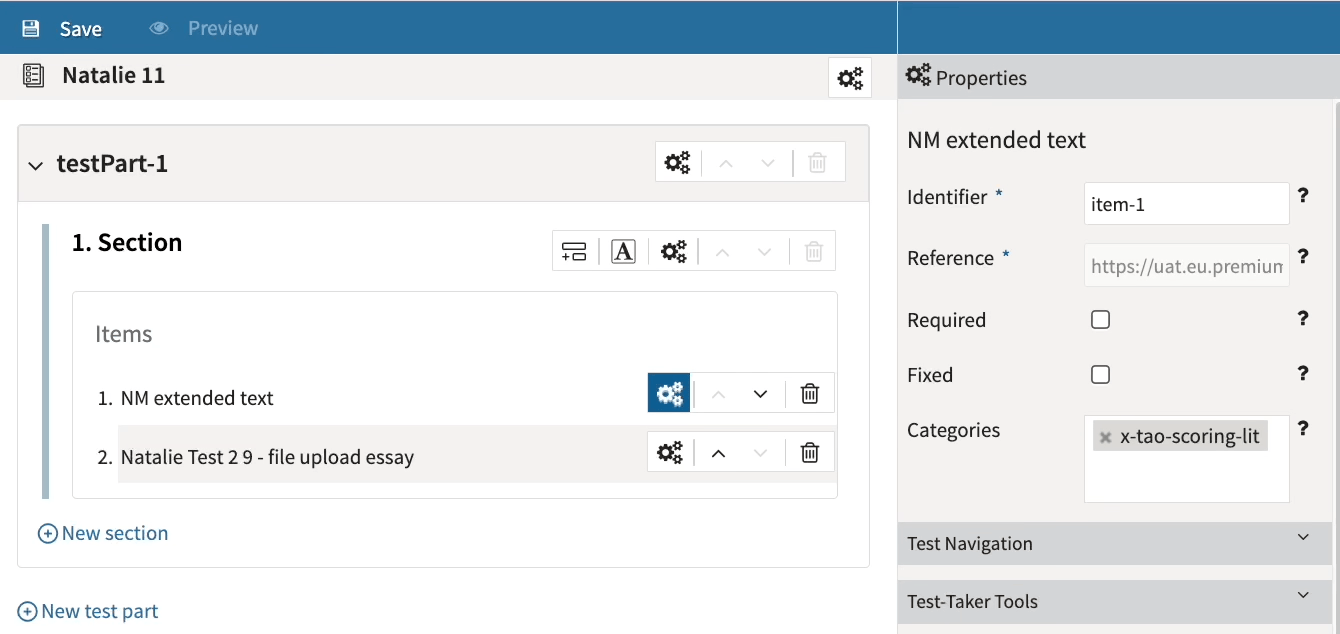Open properties for Natalie Test 2 9 item
Image resolution: width=1340 pixels, height=634 pixels.
click(x=669, y=453)
